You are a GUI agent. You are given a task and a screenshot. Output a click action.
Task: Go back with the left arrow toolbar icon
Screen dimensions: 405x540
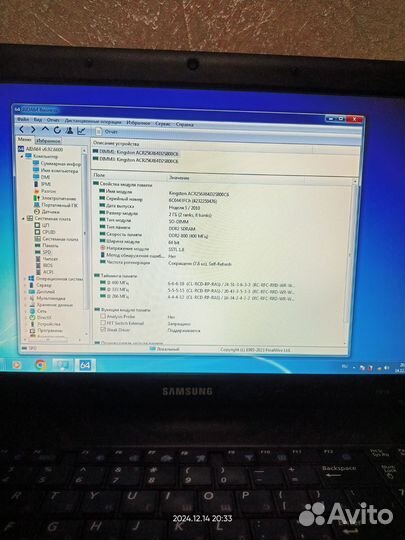[x=21, y=129]
